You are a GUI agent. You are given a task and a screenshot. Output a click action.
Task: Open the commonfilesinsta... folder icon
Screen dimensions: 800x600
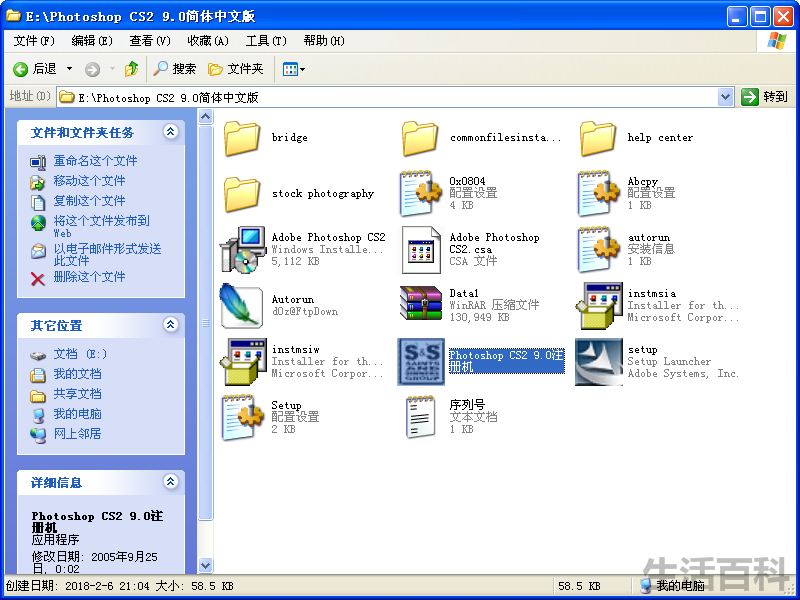[420, 138]
